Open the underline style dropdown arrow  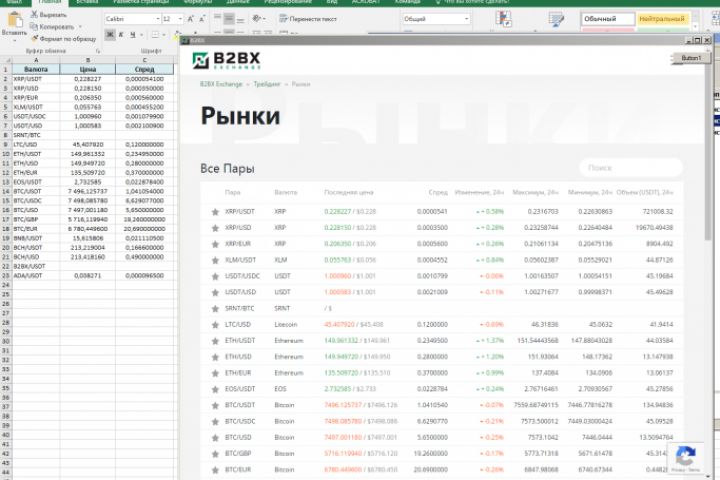(x=141, y=35)
